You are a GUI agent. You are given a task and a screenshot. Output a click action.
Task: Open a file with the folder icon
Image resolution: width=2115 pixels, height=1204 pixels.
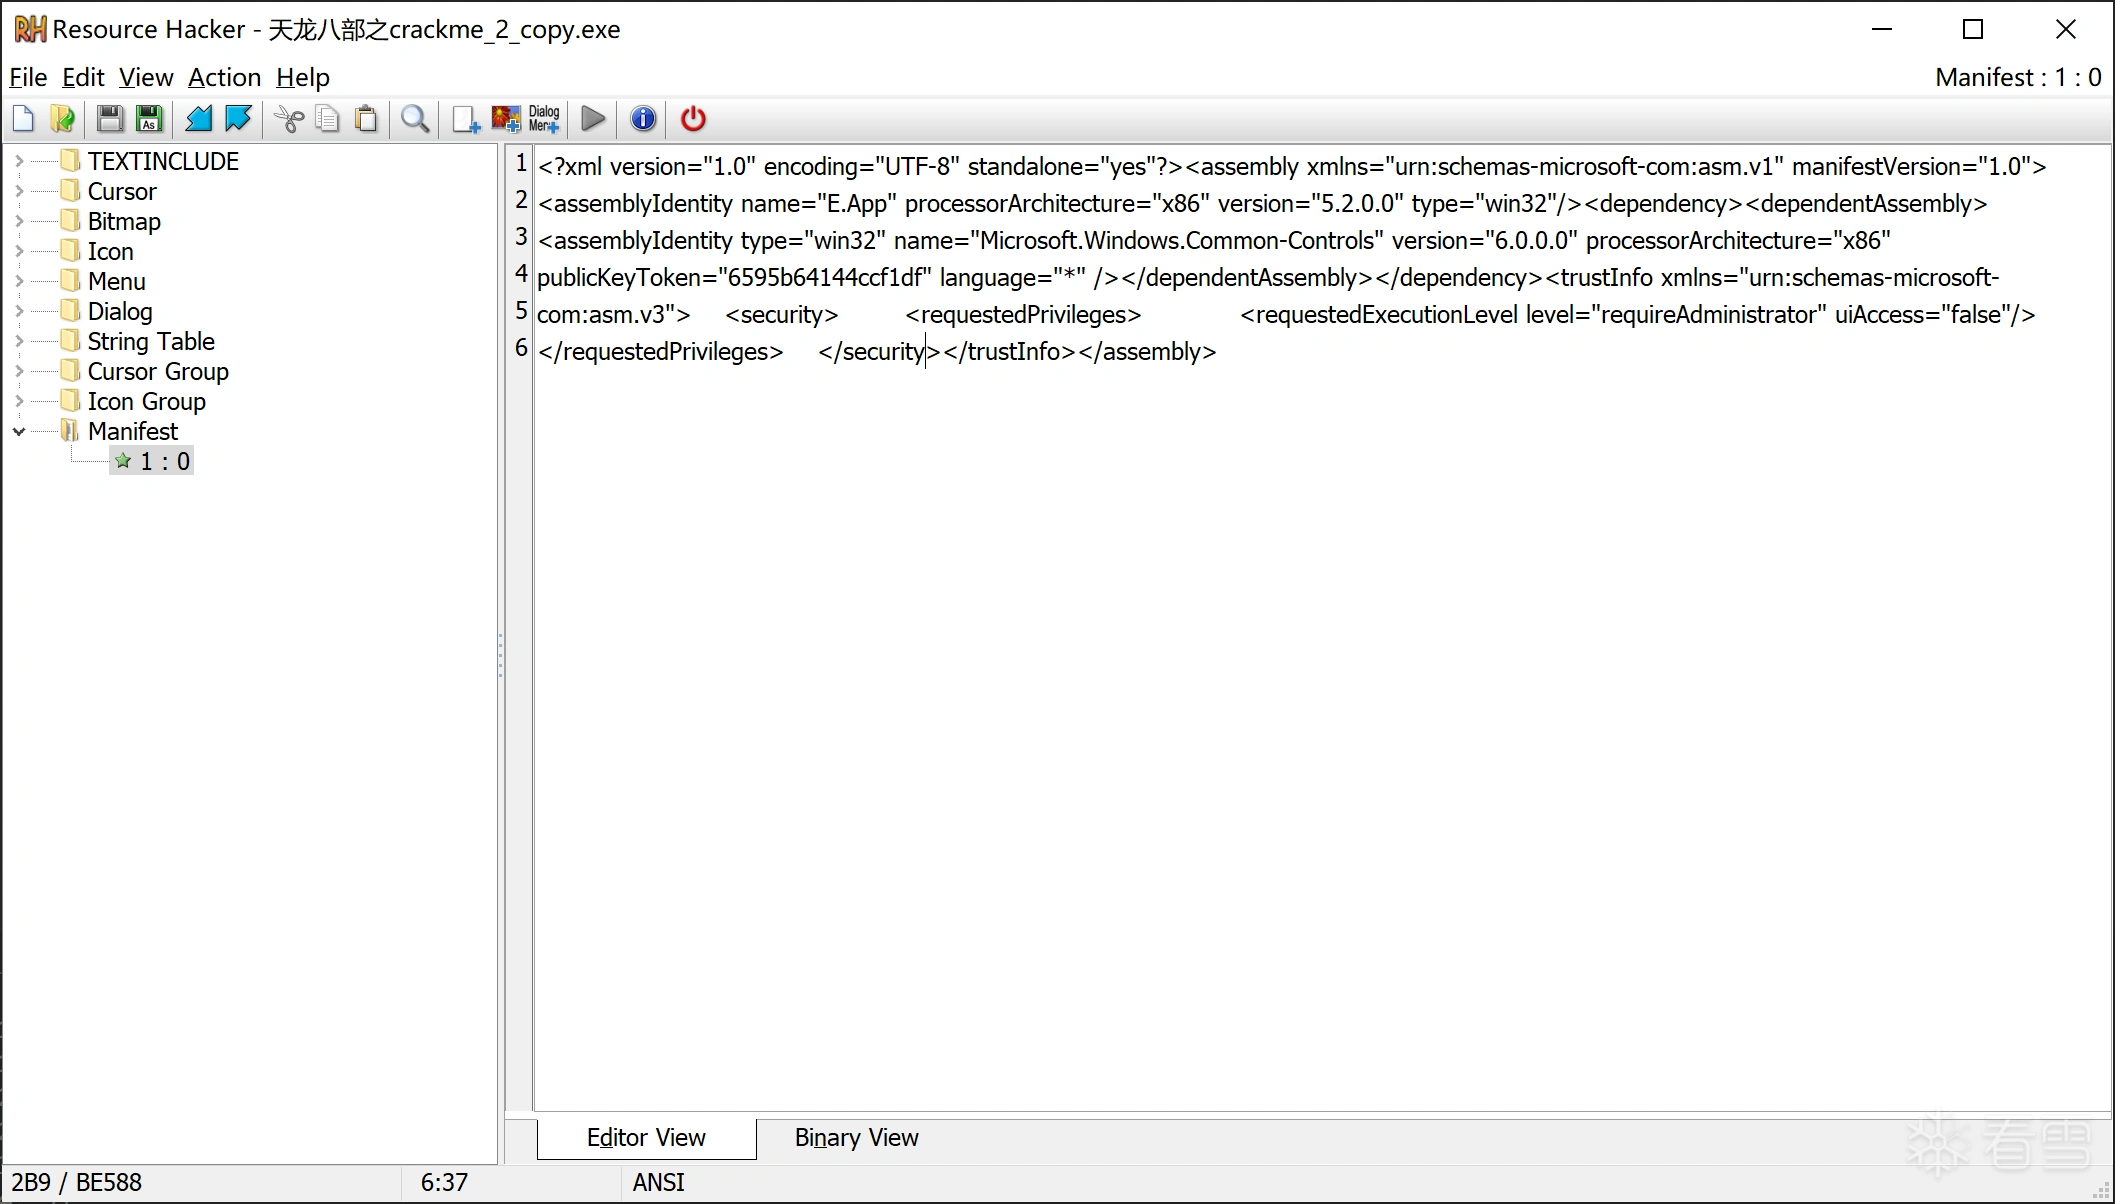pos(62,119)
